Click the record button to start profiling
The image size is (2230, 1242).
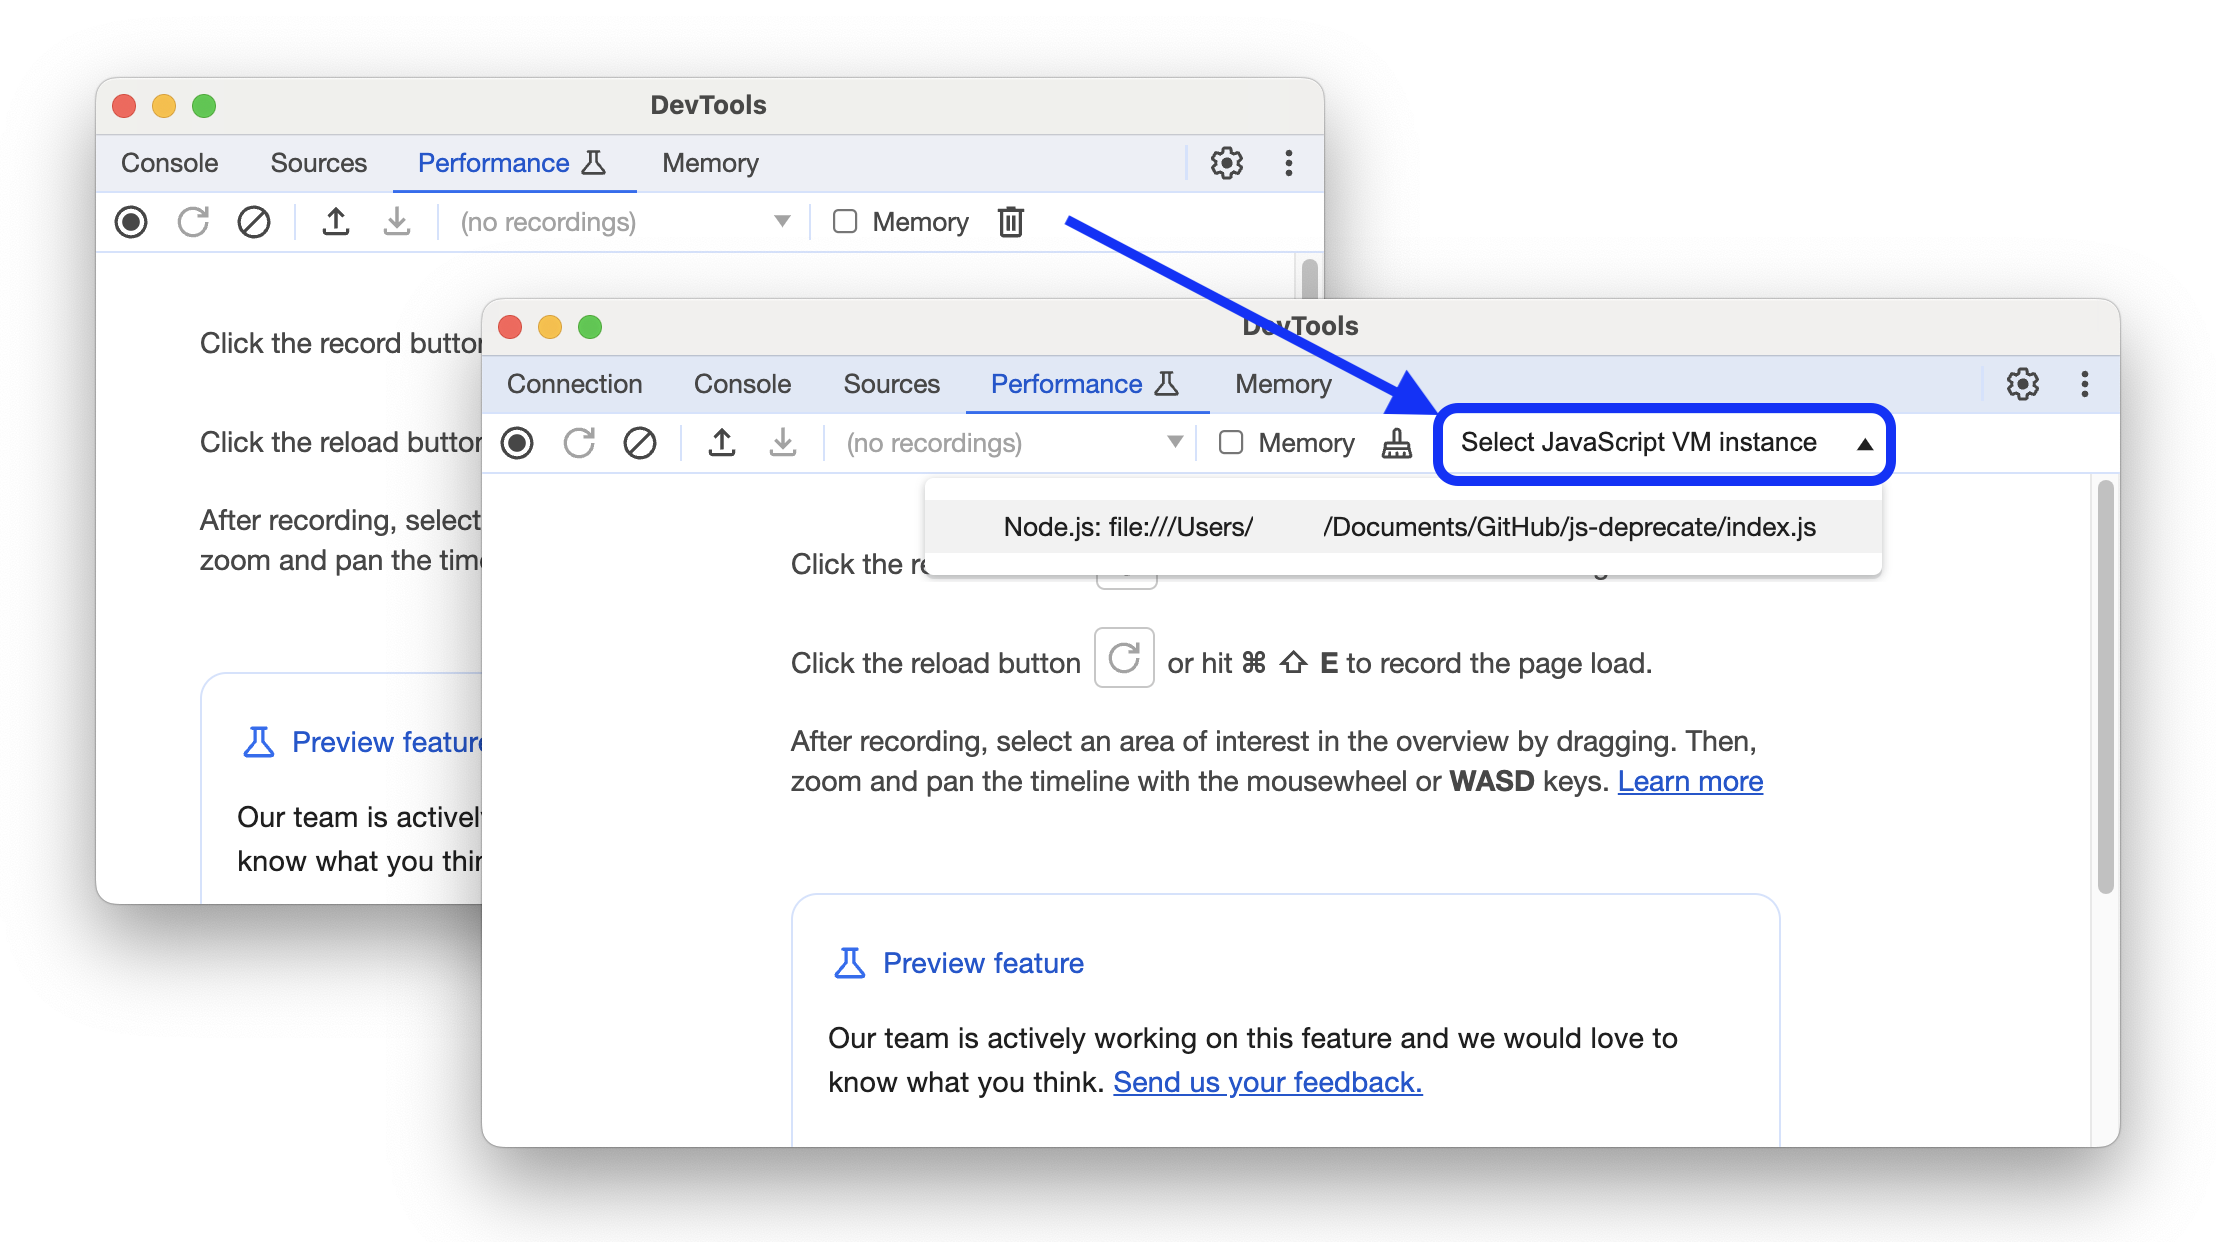point(522,444)
